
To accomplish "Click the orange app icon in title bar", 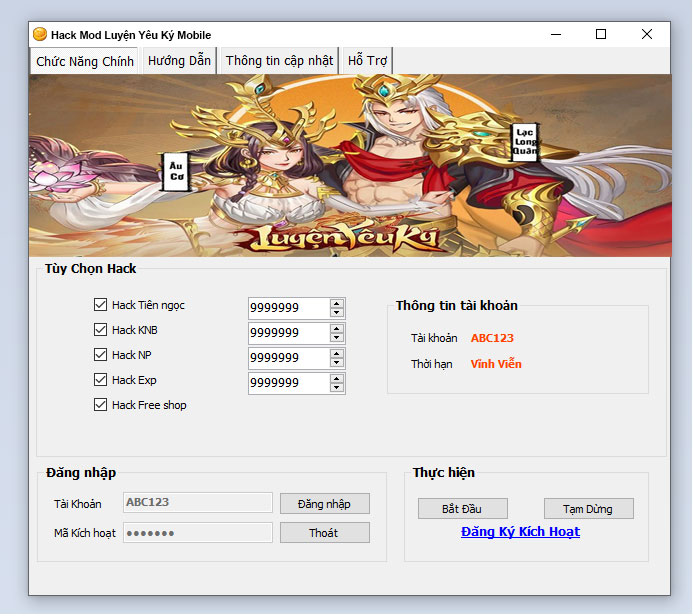I will coord(40,34).
